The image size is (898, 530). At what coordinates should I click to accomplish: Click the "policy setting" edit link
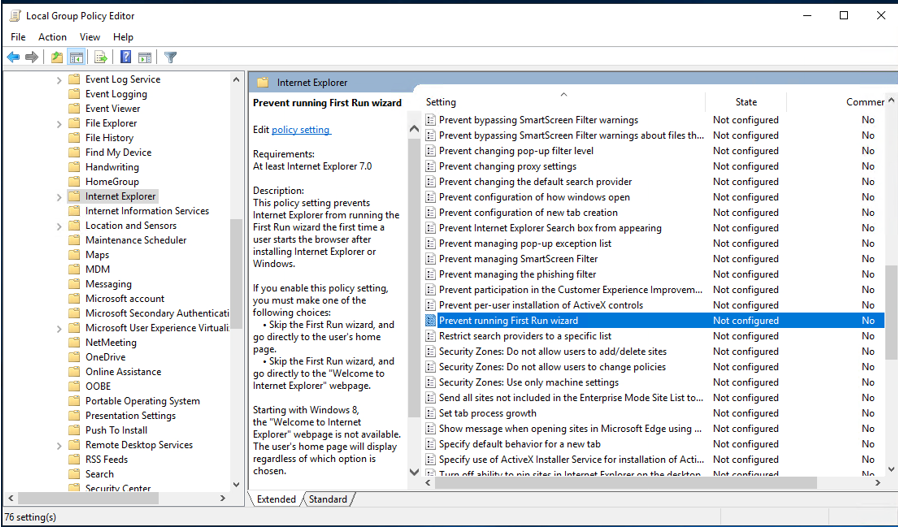click(301, 130)
